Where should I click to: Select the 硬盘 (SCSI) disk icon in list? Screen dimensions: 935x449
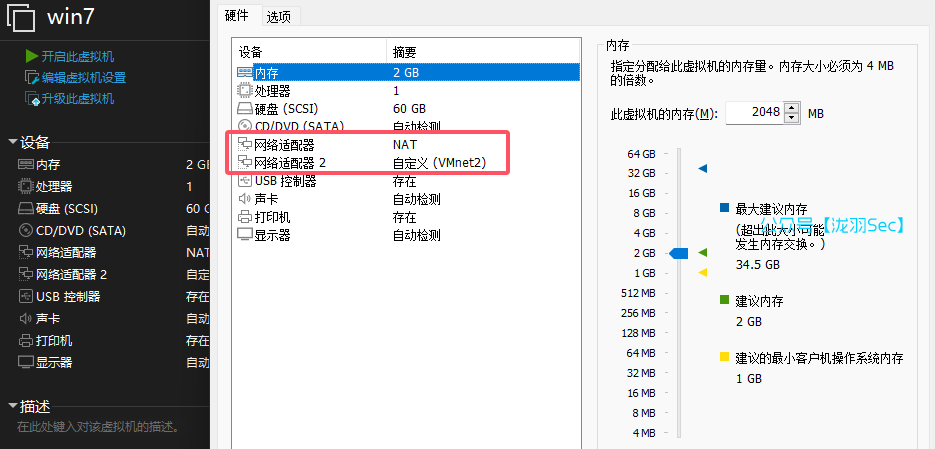(245, 108)
